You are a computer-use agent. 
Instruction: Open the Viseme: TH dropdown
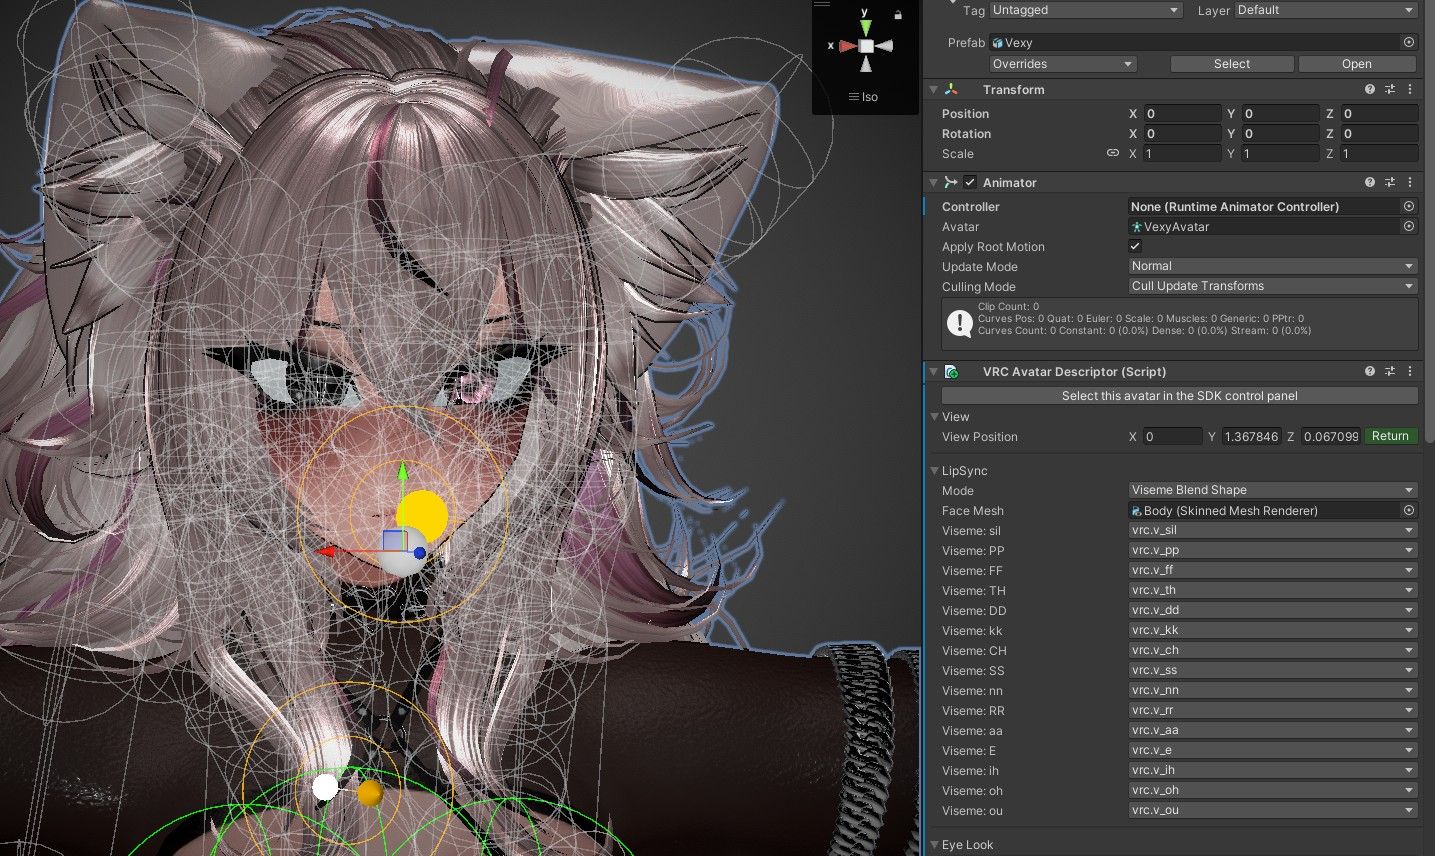pyautogui.click(x=1273, y=590)
